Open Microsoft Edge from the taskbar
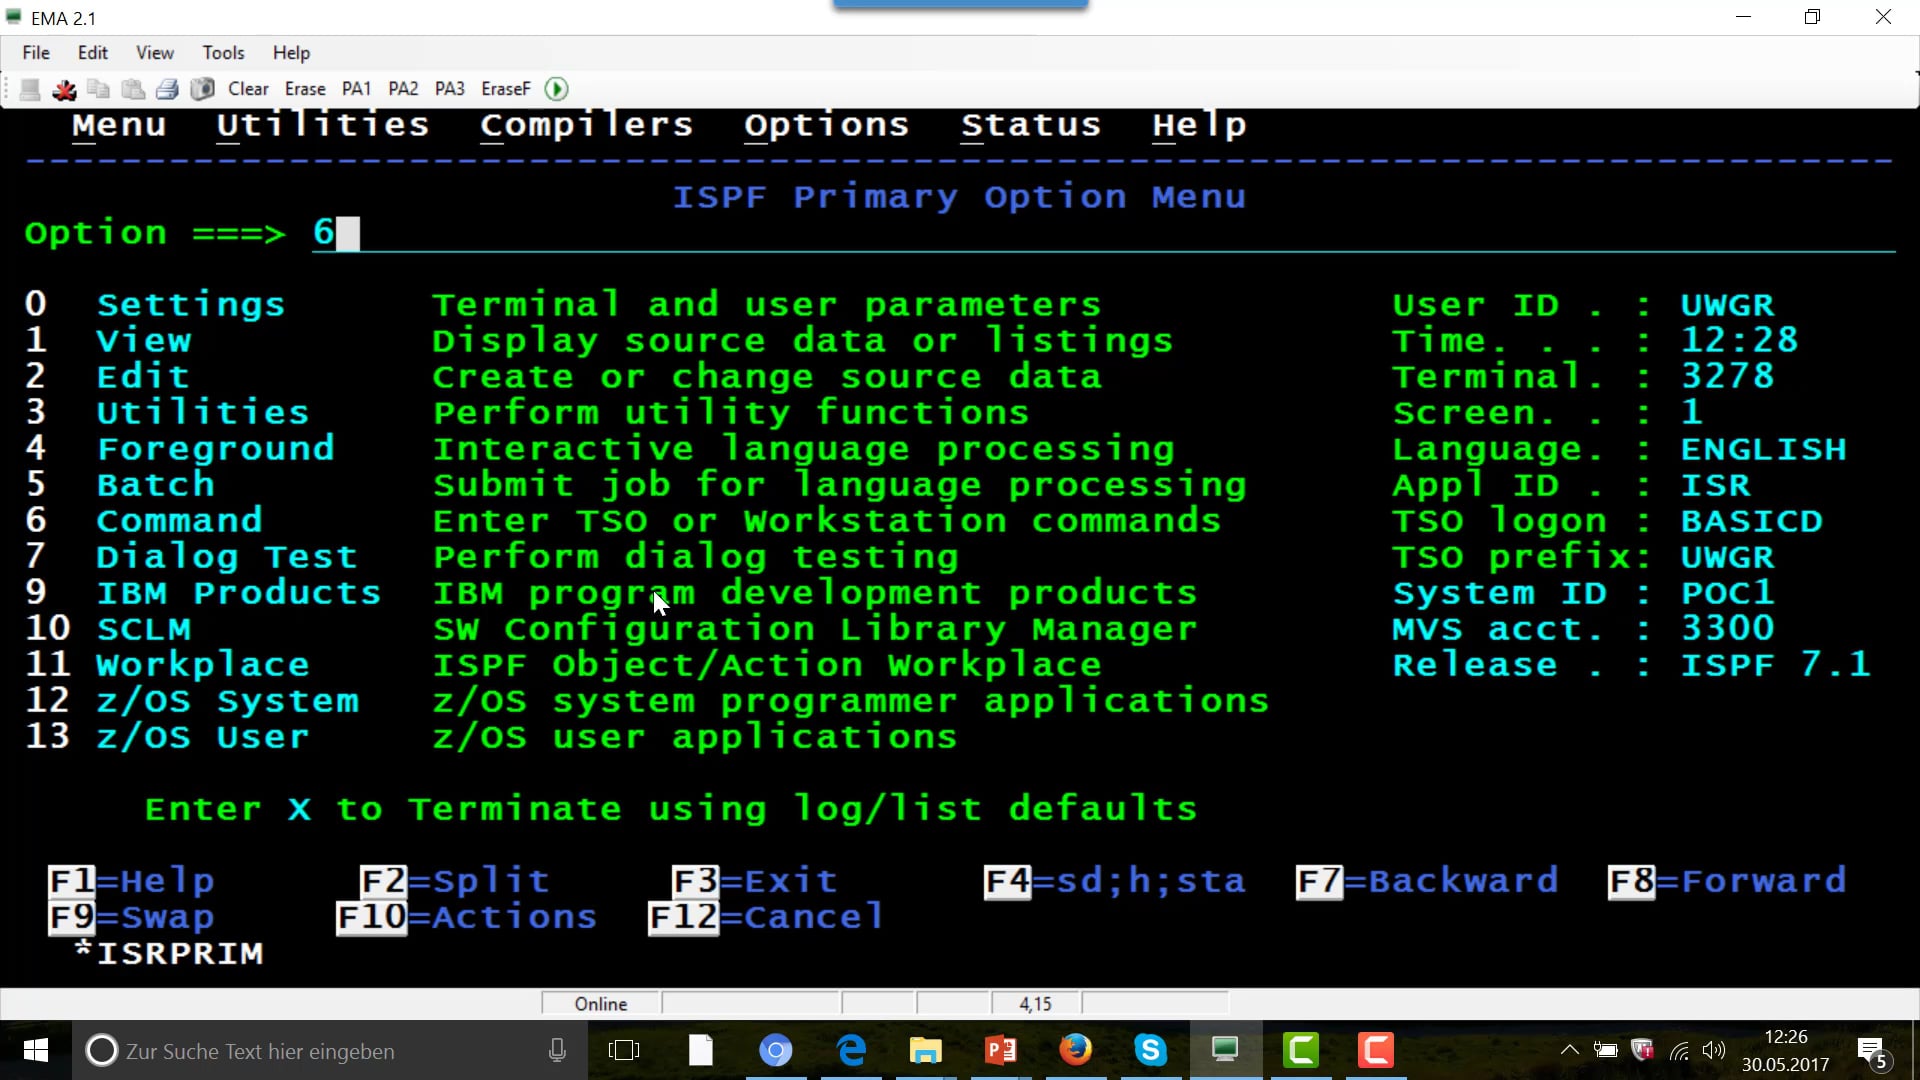 click(851, 1051)
